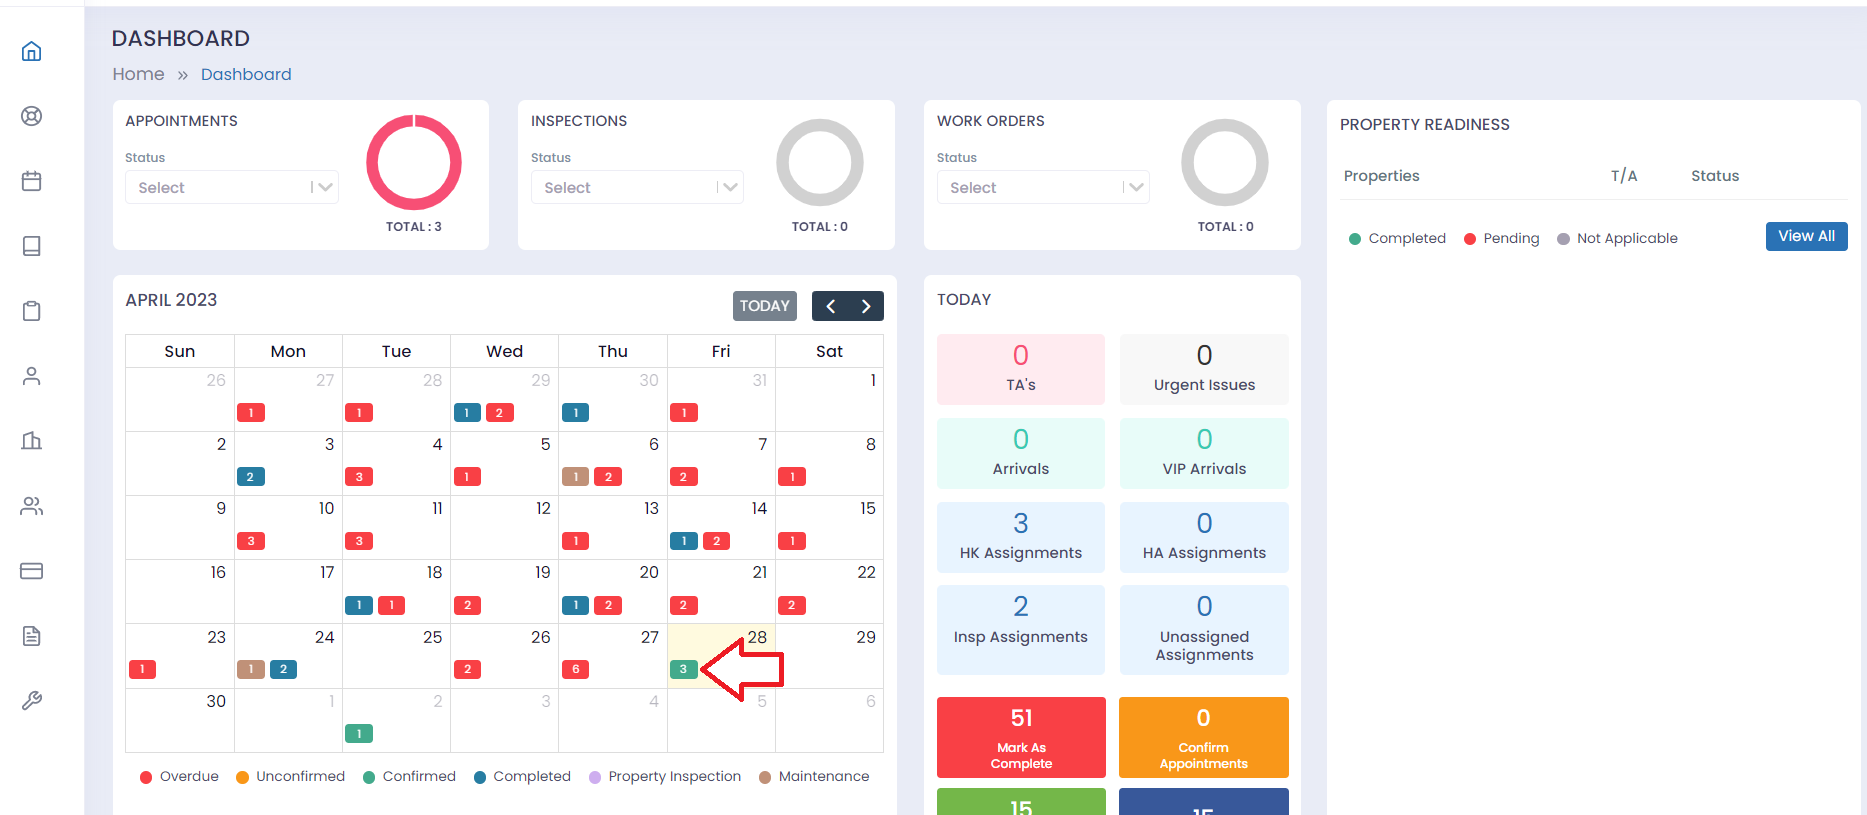Click the green badge on April 28
Image resolution: width=1867 pixels, height=815 pixels.
pyautogui.click(x=683, y=669)
